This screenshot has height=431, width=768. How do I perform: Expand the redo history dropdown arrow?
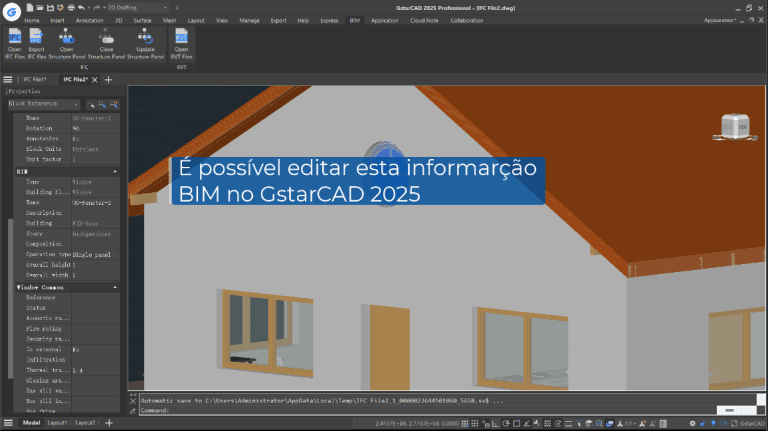point(104,7)
